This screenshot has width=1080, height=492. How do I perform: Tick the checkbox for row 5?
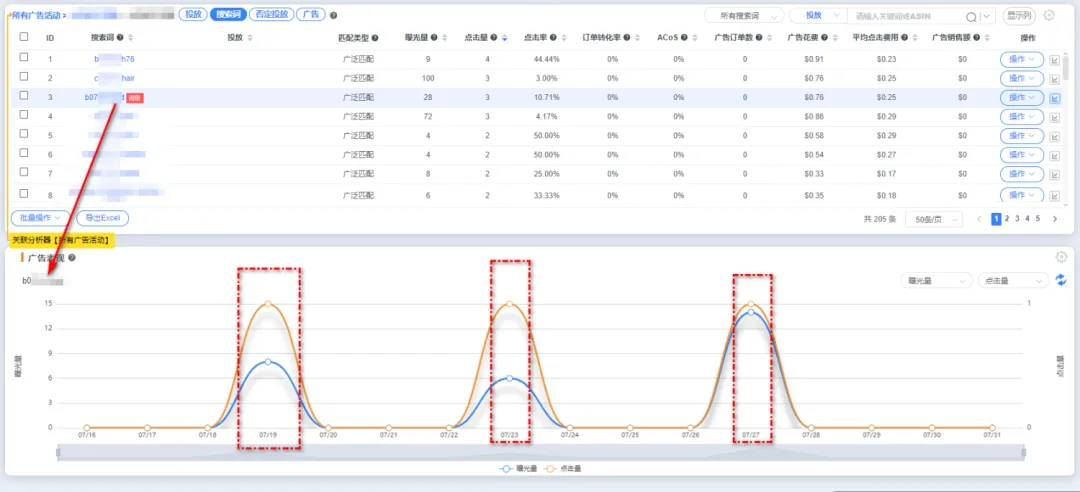pos(24,134)
